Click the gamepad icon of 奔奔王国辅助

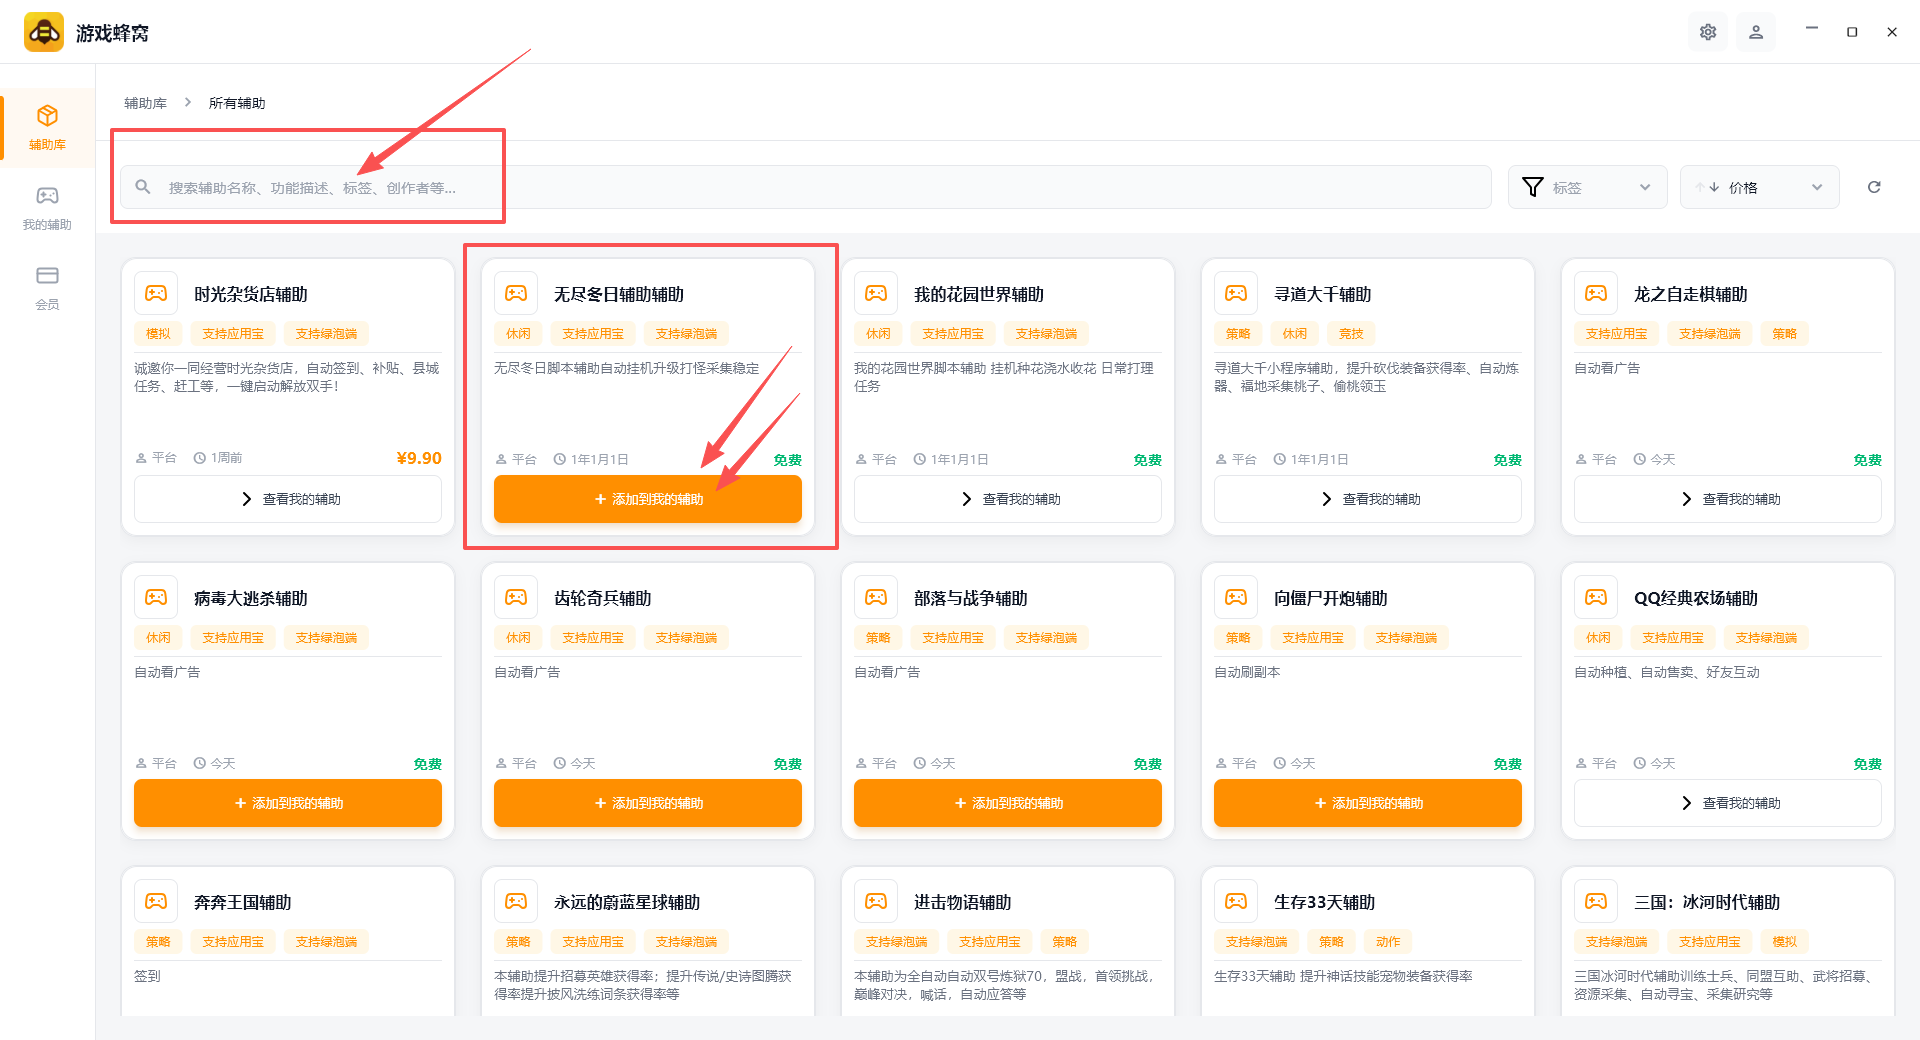click(x=156, y=901)
